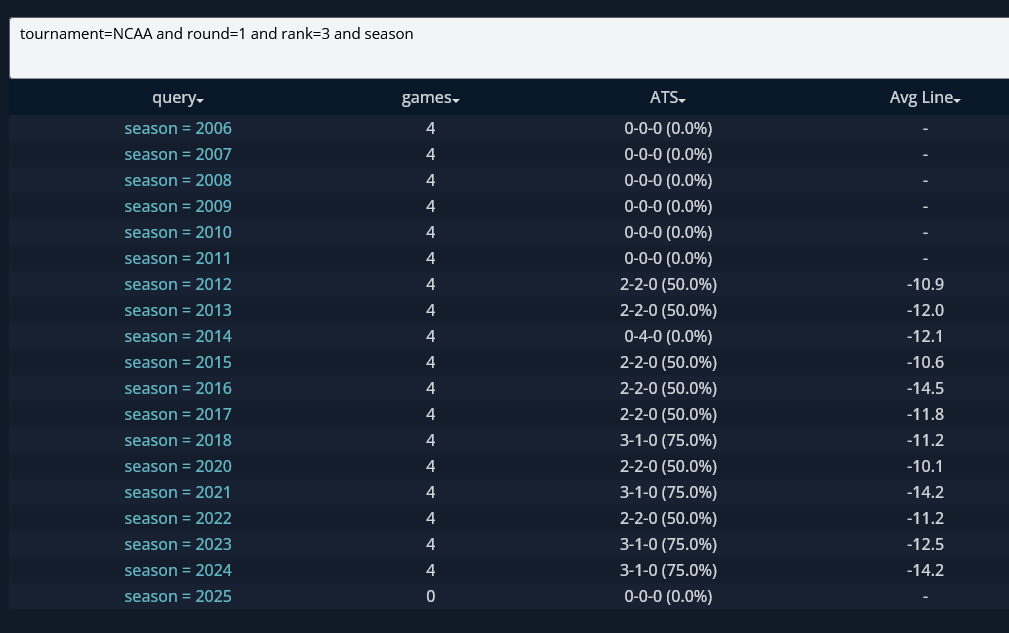Image resolution: width=1009 pixels, height=633 pixels.
Task: Sort by the games column header
Action: pyautogui.click(x=430, y=98)
